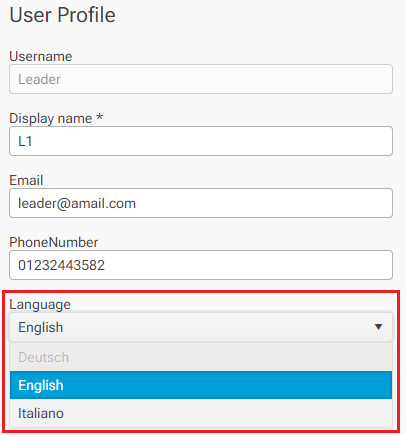Click the L1 display name value

25,141
